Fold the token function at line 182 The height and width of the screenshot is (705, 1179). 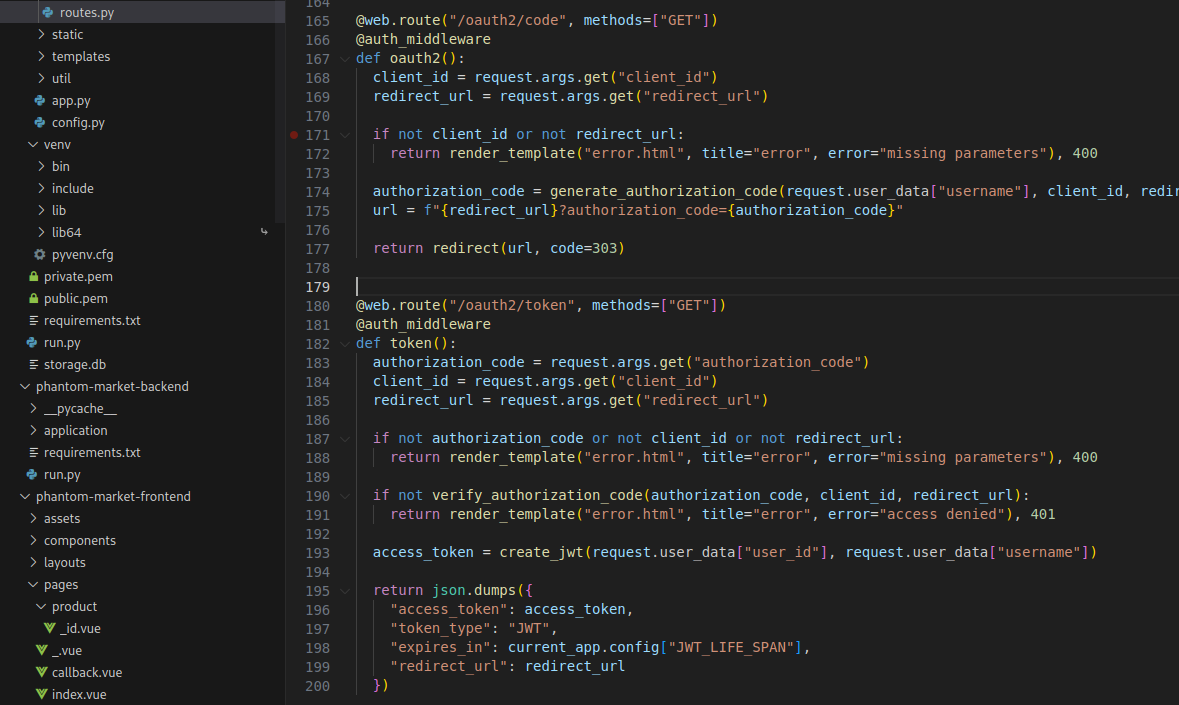pyautogui.click(x=344, y=344)
